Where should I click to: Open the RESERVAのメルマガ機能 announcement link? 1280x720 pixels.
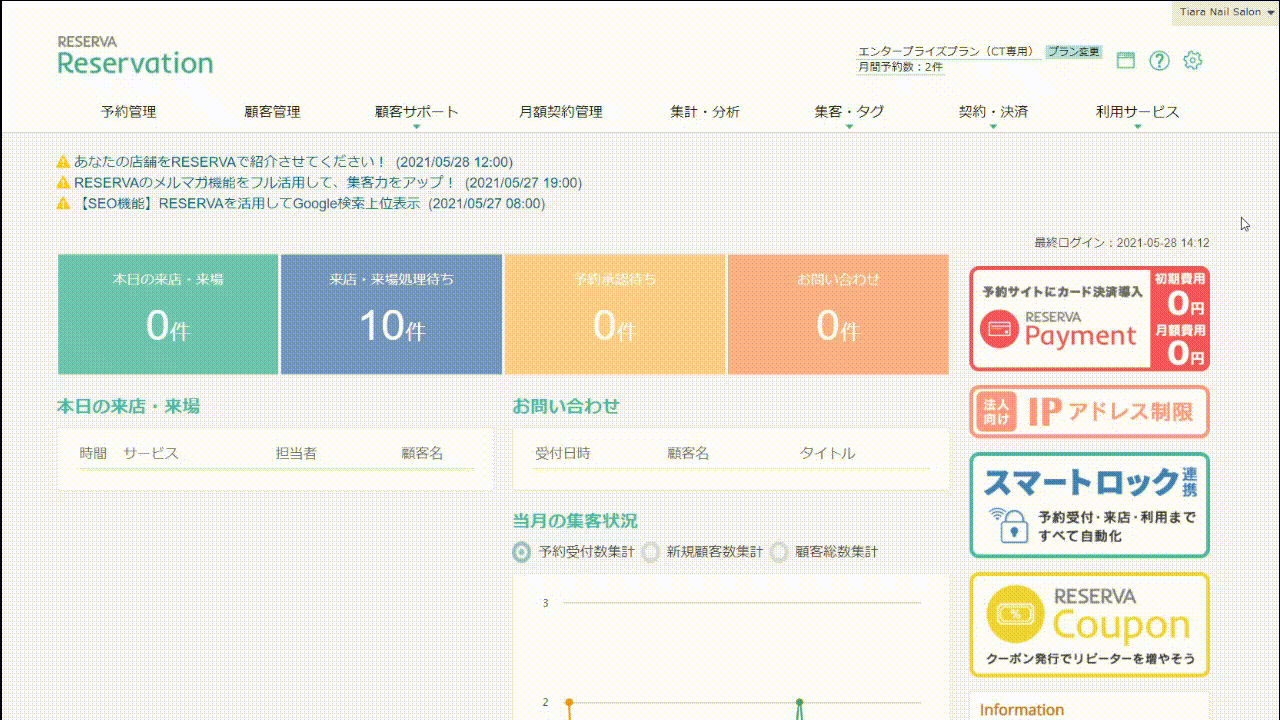pyautogui.click(x=265, y=182)
